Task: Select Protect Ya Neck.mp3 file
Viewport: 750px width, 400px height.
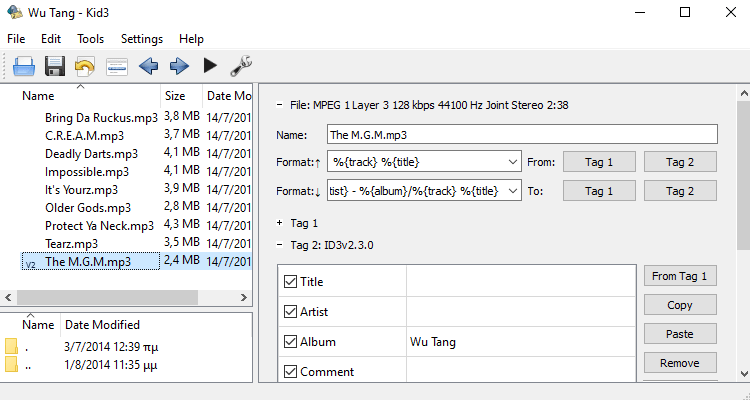Action: (99, 226)
